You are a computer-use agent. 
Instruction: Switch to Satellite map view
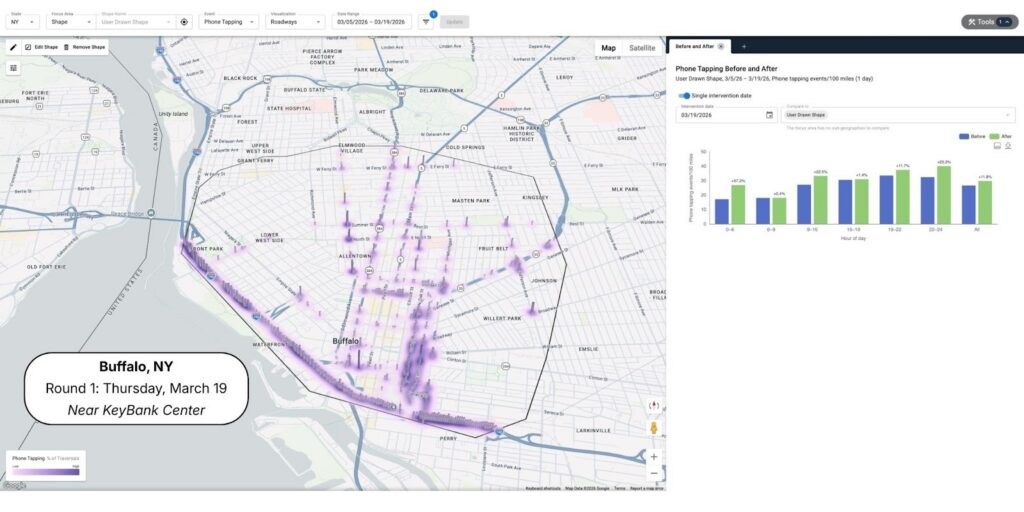[x=642, y=48]
